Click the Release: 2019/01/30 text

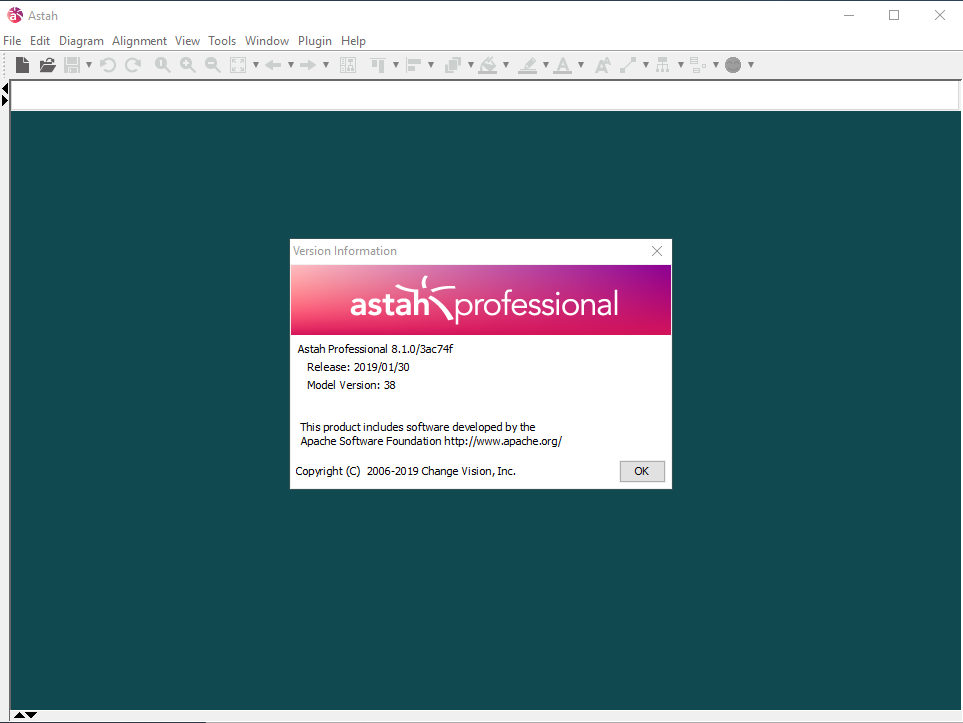(358, 367)
